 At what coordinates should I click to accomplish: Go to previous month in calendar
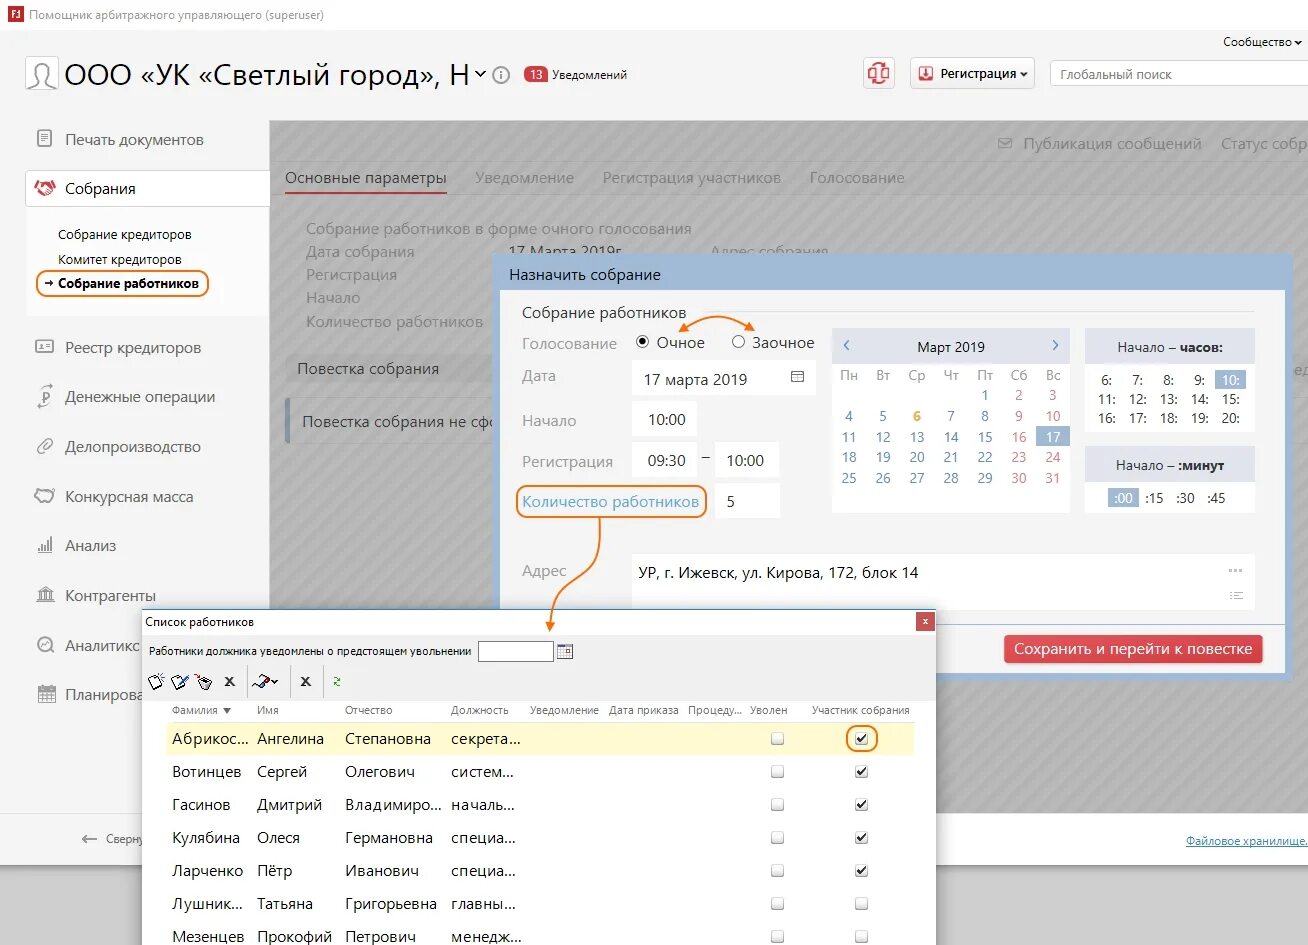pos(846,345)
